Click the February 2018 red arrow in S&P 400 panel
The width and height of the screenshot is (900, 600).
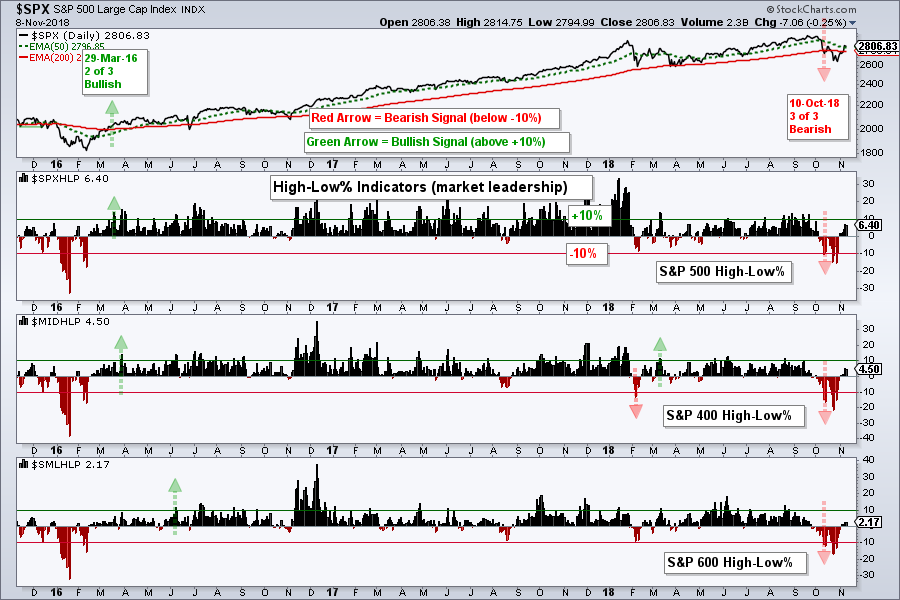click(x=635, y=394)
